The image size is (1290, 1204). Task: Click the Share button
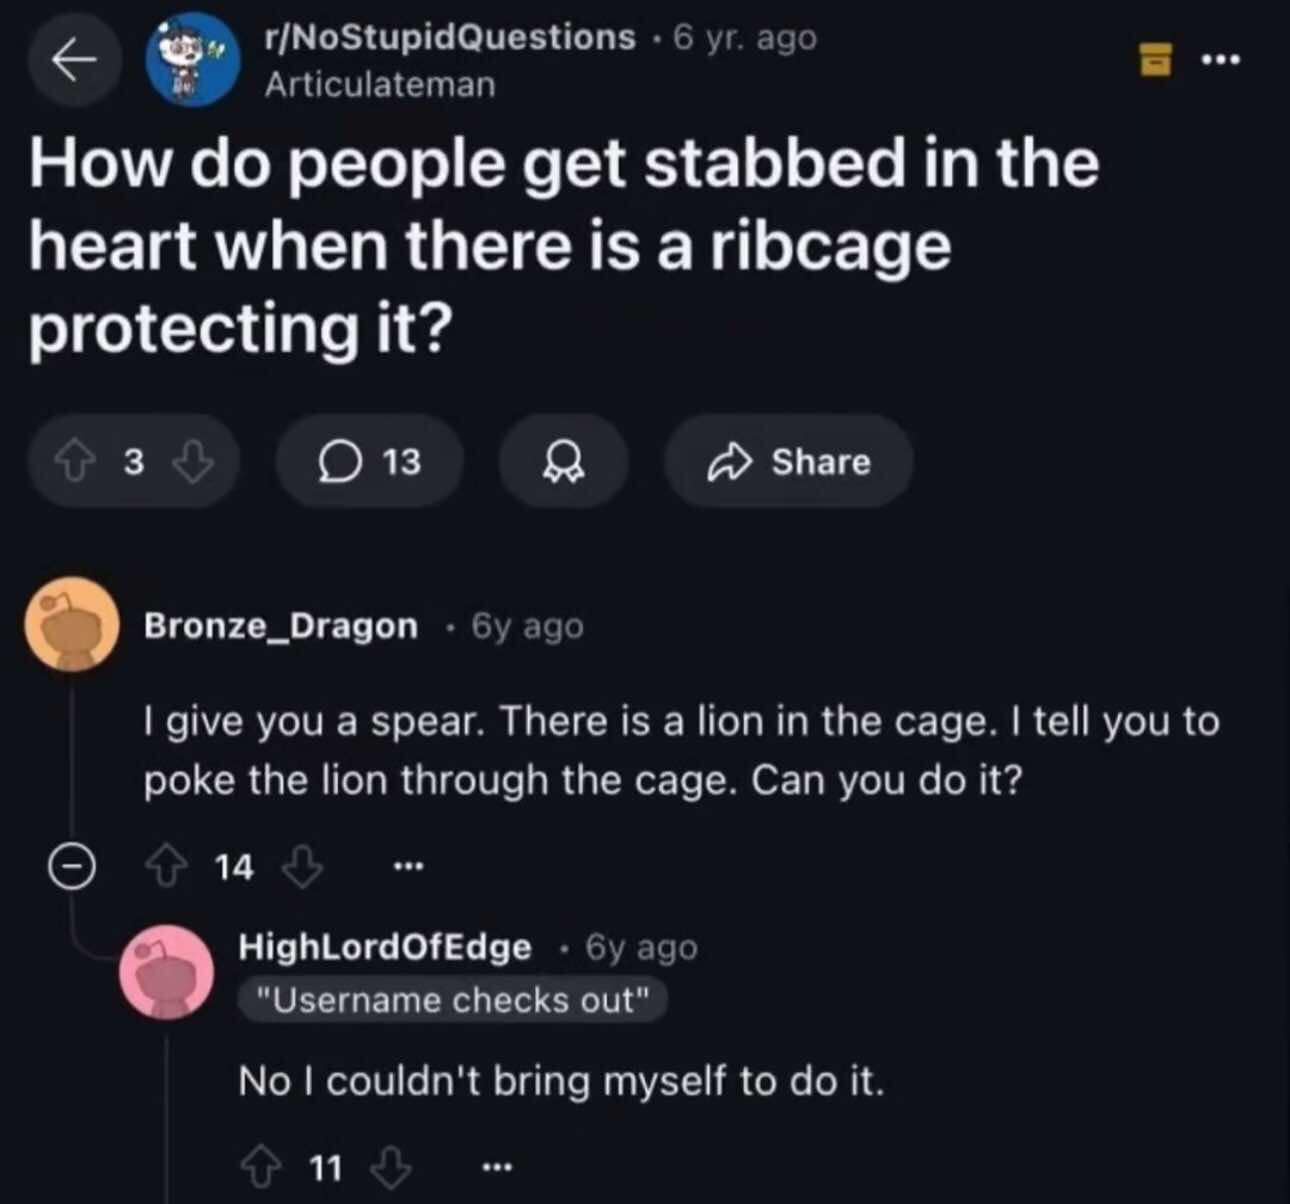click(789, 462)
